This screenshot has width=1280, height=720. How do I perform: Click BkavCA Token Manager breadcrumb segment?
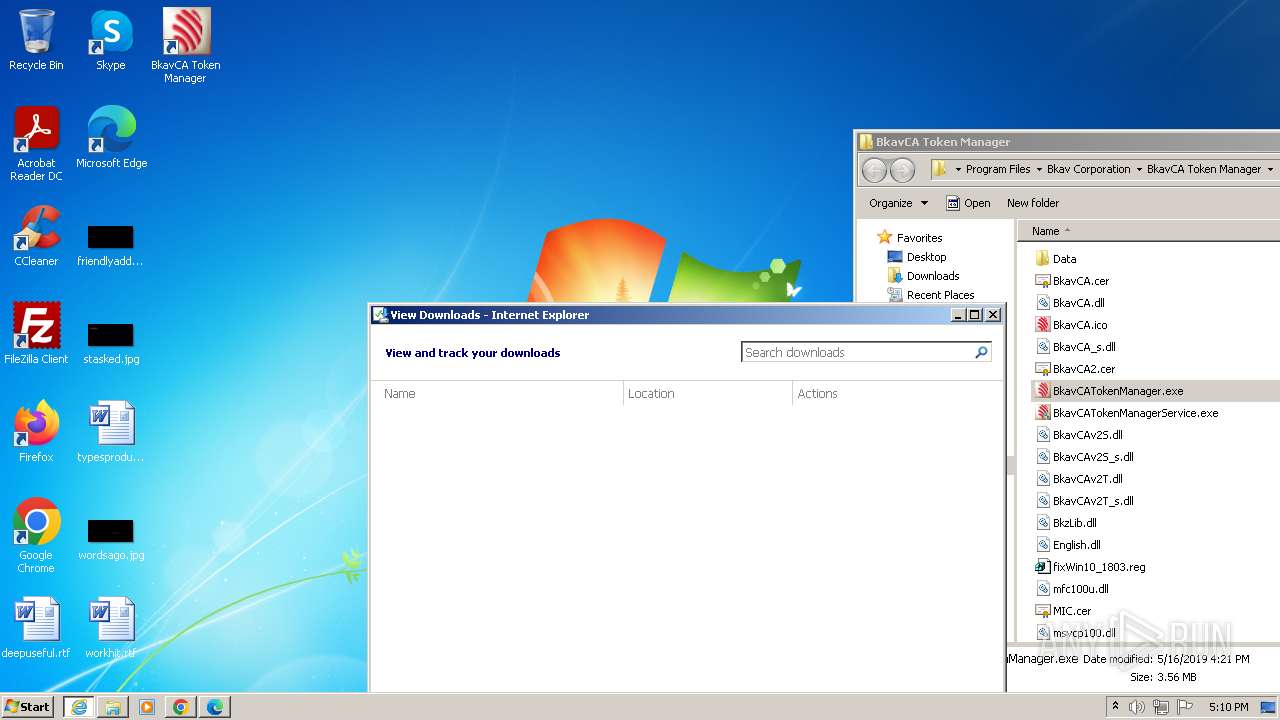tap(1203, 169)
